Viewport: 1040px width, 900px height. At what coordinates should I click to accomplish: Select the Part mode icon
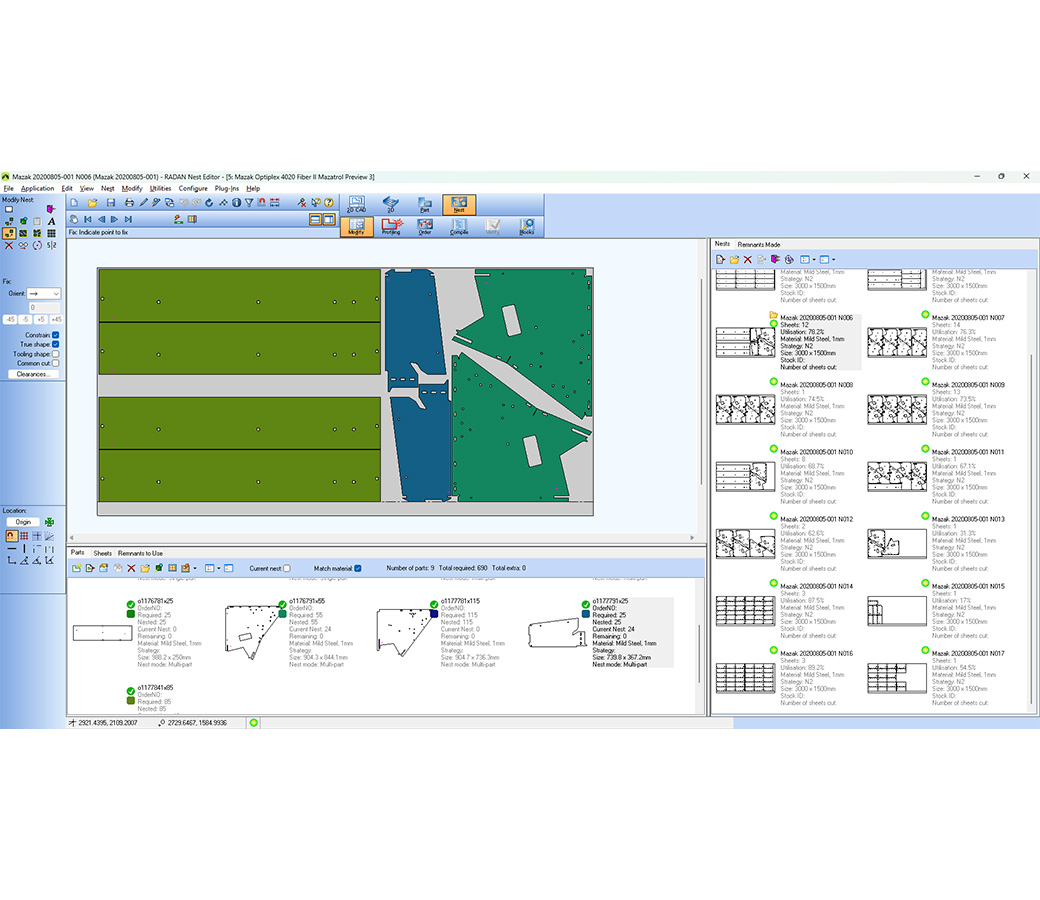click(425, 205)
